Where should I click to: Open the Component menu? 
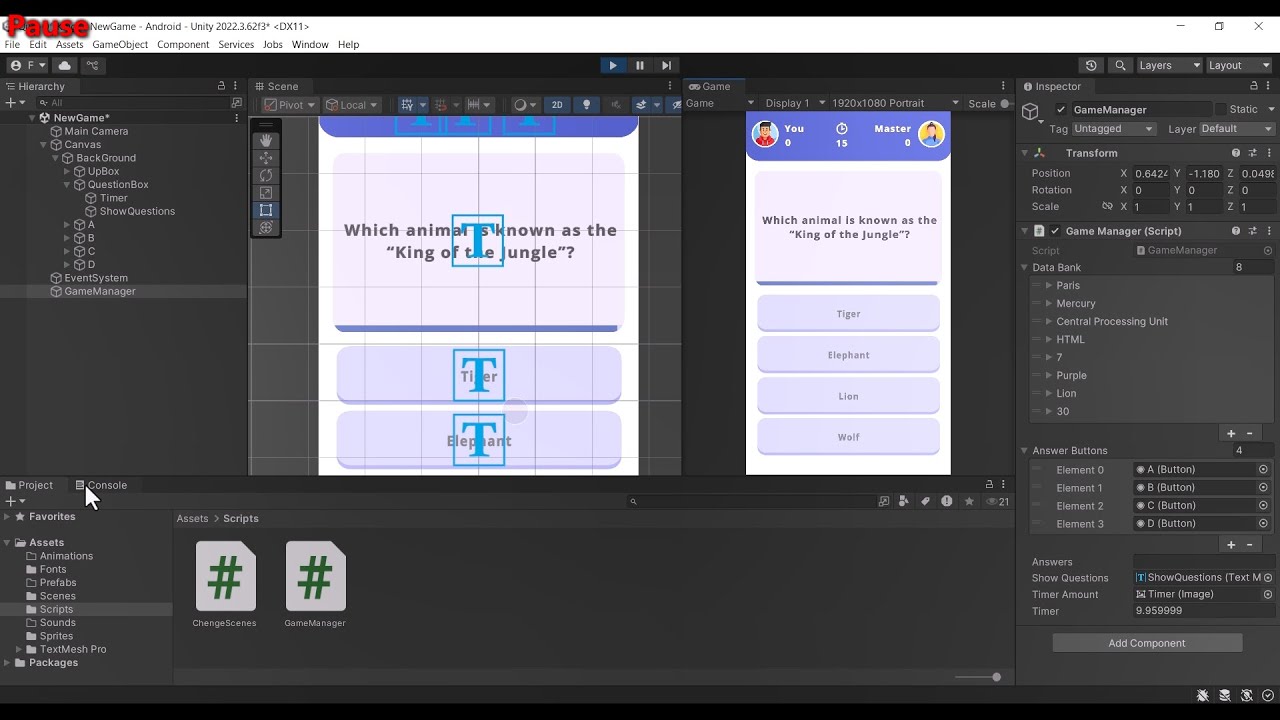183,45
